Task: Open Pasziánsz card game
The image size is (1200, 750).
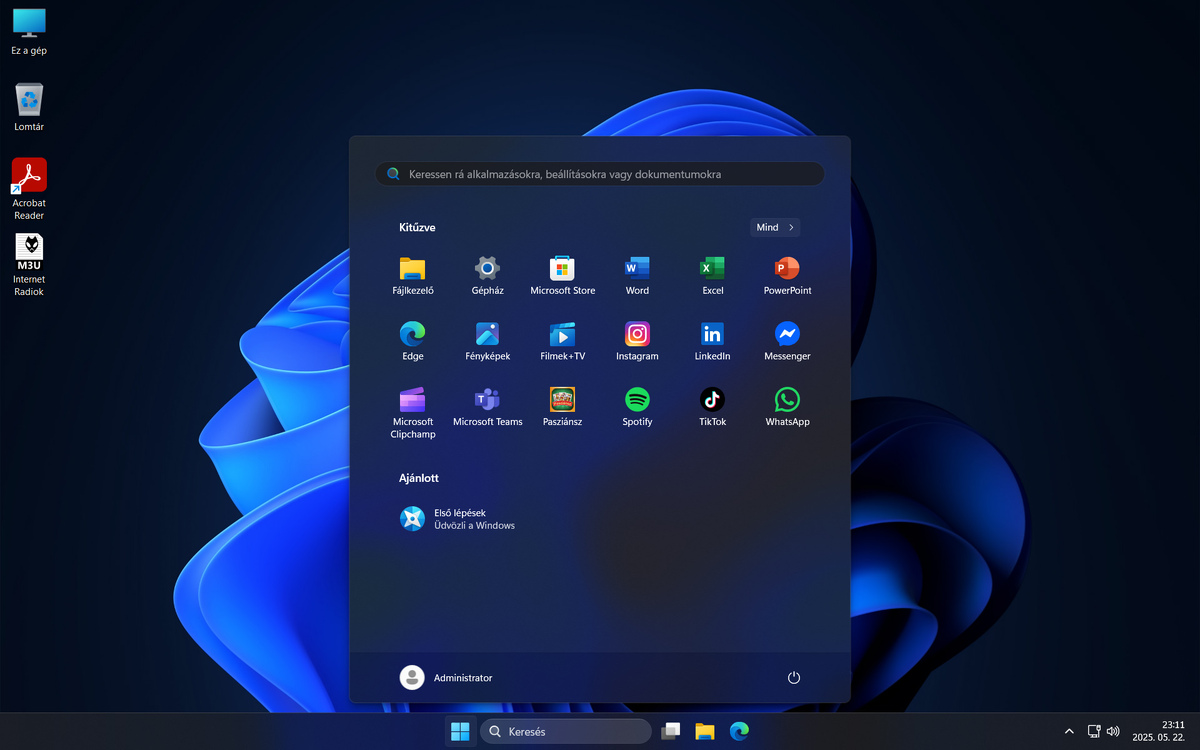Action: click(562, 407)
